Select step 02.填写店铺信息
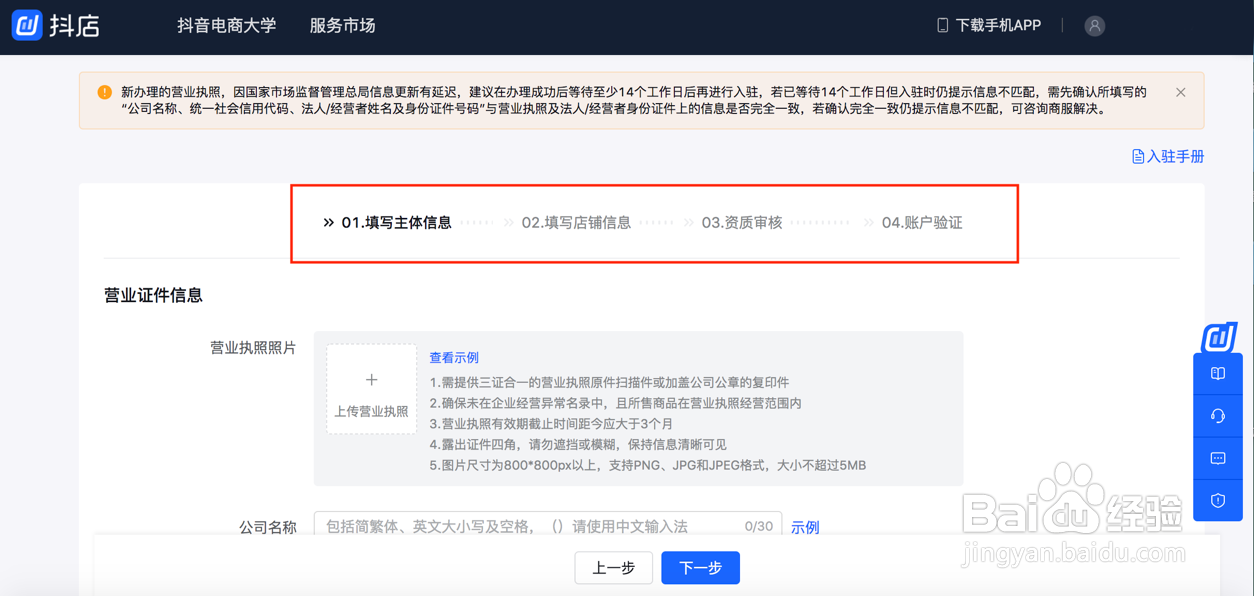This screenshot has height=596, width=1254. tap(576, 223)
